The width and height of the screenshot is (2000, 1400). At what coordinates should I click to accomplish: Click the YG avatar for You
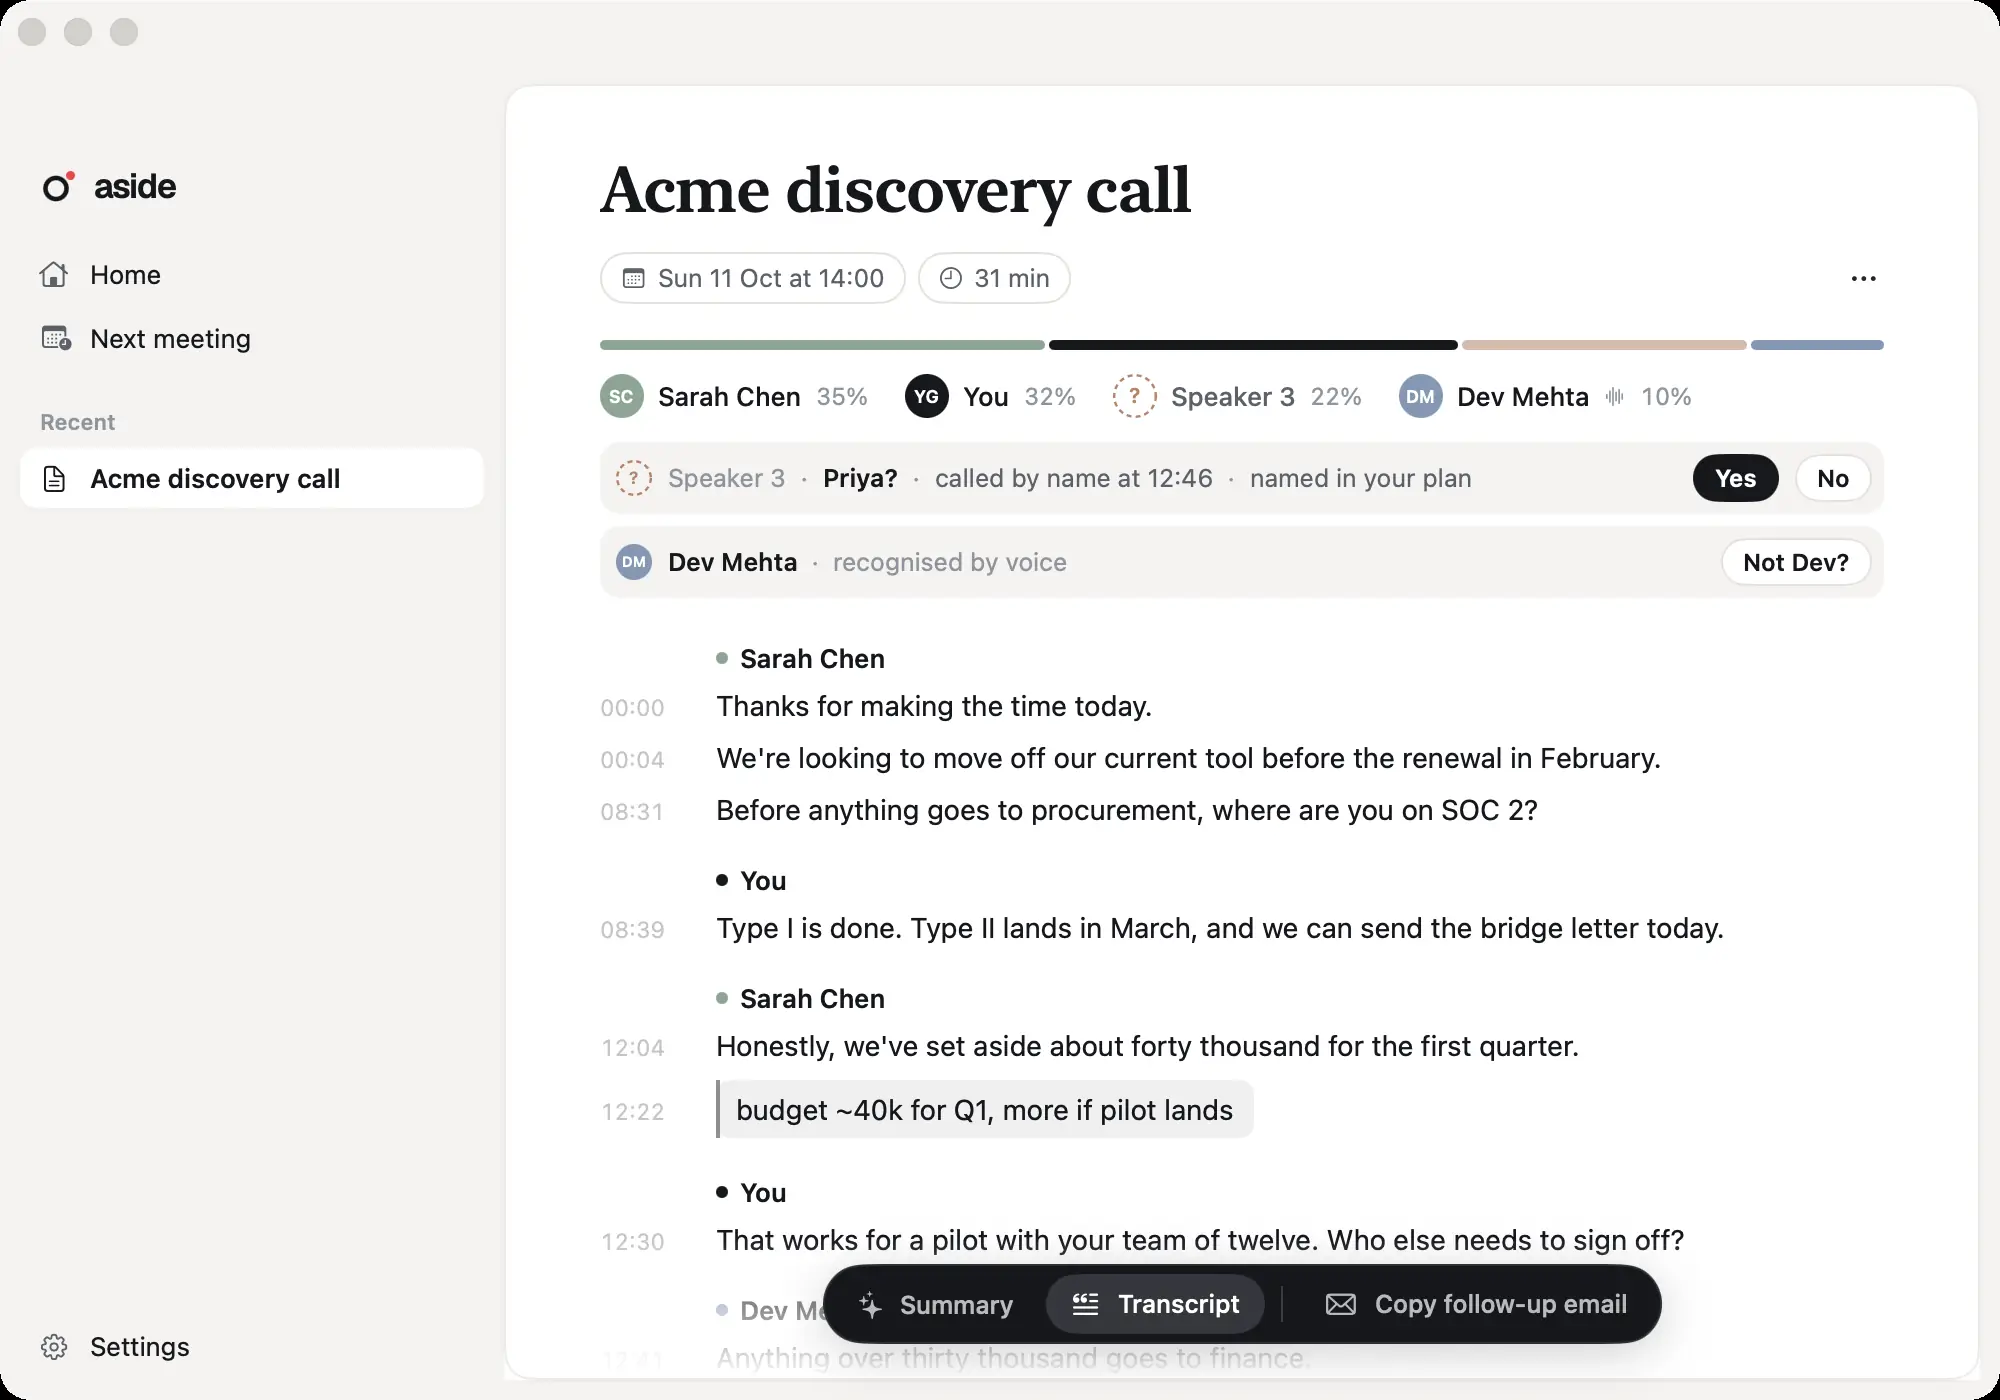click(x=927, y=397)
